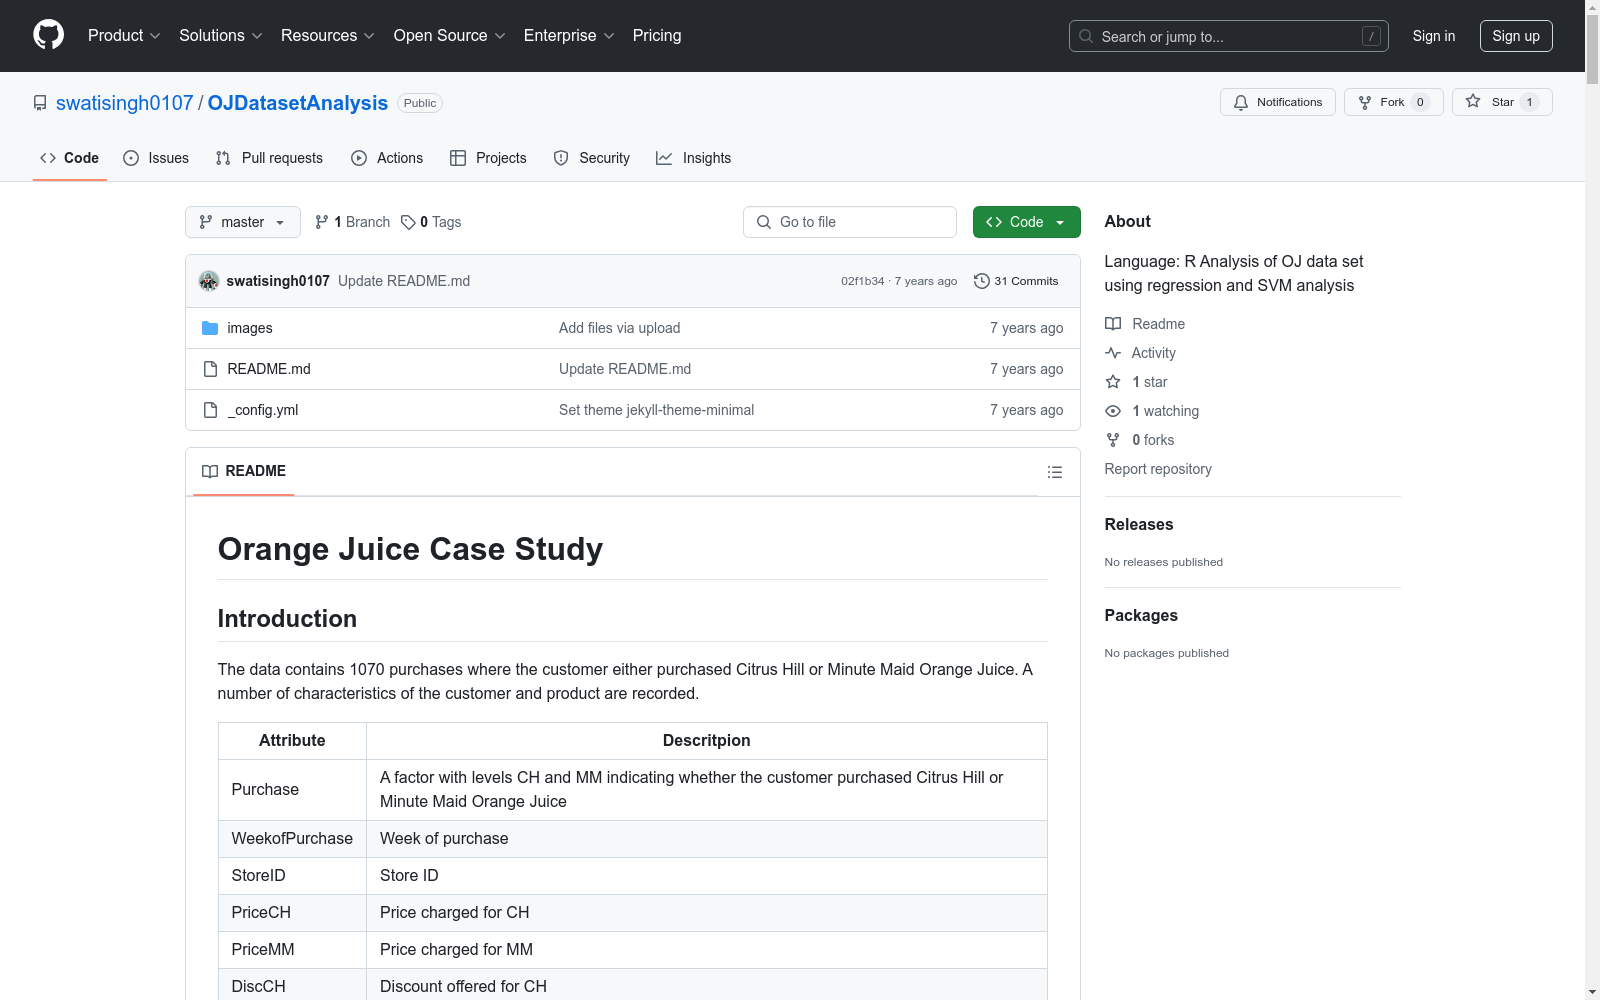Click the fork icon beside 0 forks
The width and height of the screenshot is (1600, 1000).
(1113, 440)
